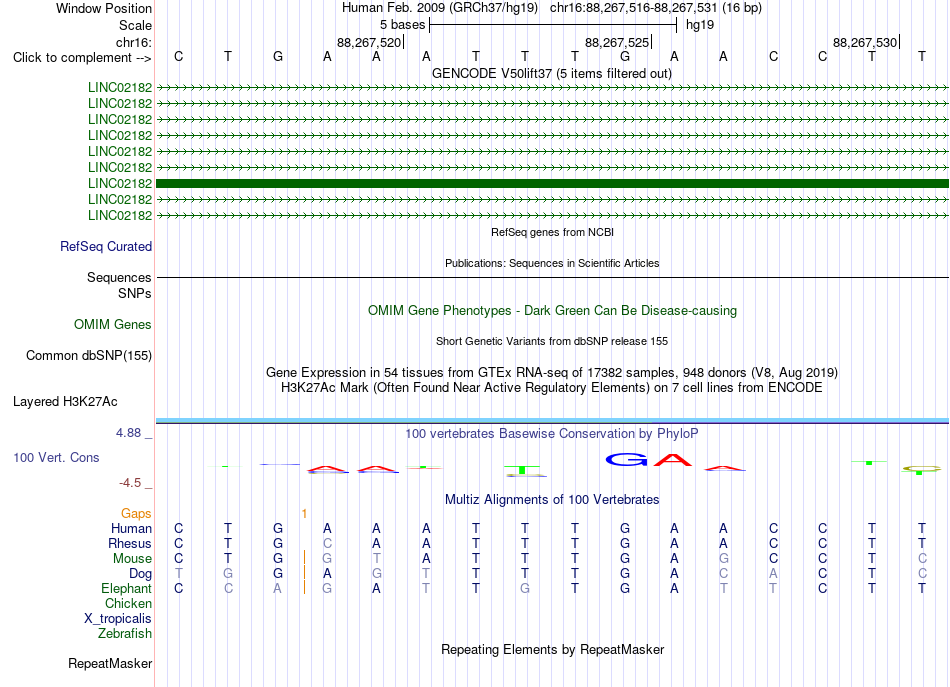950x687 pixels.
Task: Click the light-blue H3K27Ac signal band
Action: click(552, 420)
